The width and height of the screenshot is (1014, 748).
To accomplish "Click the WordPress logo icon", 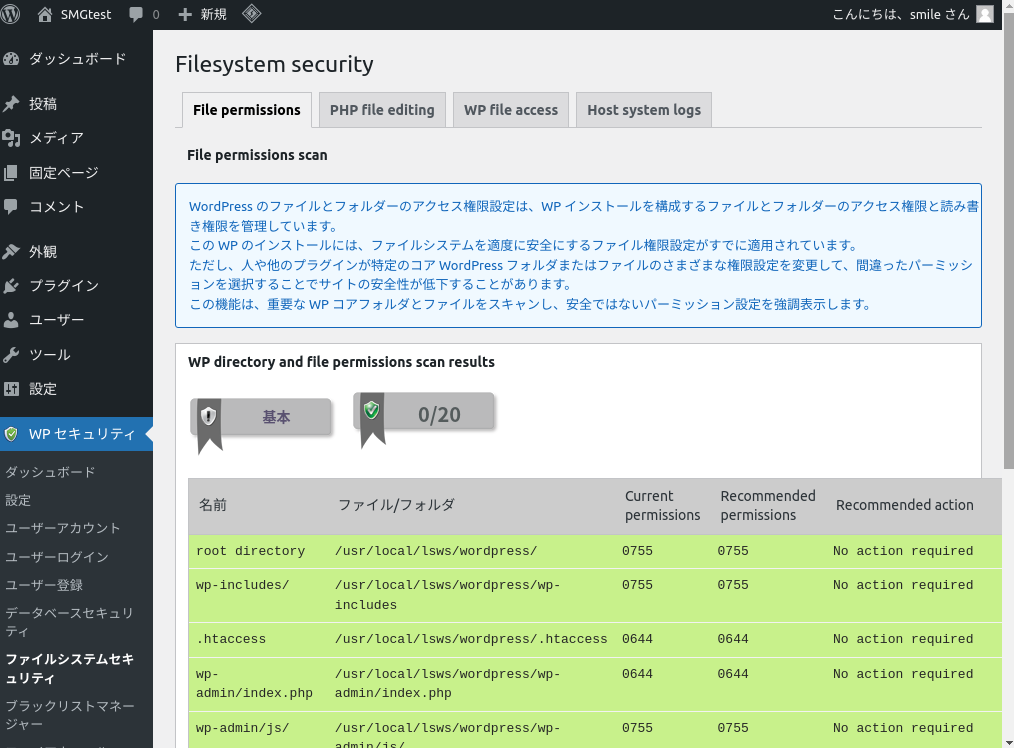I will 10,14.
